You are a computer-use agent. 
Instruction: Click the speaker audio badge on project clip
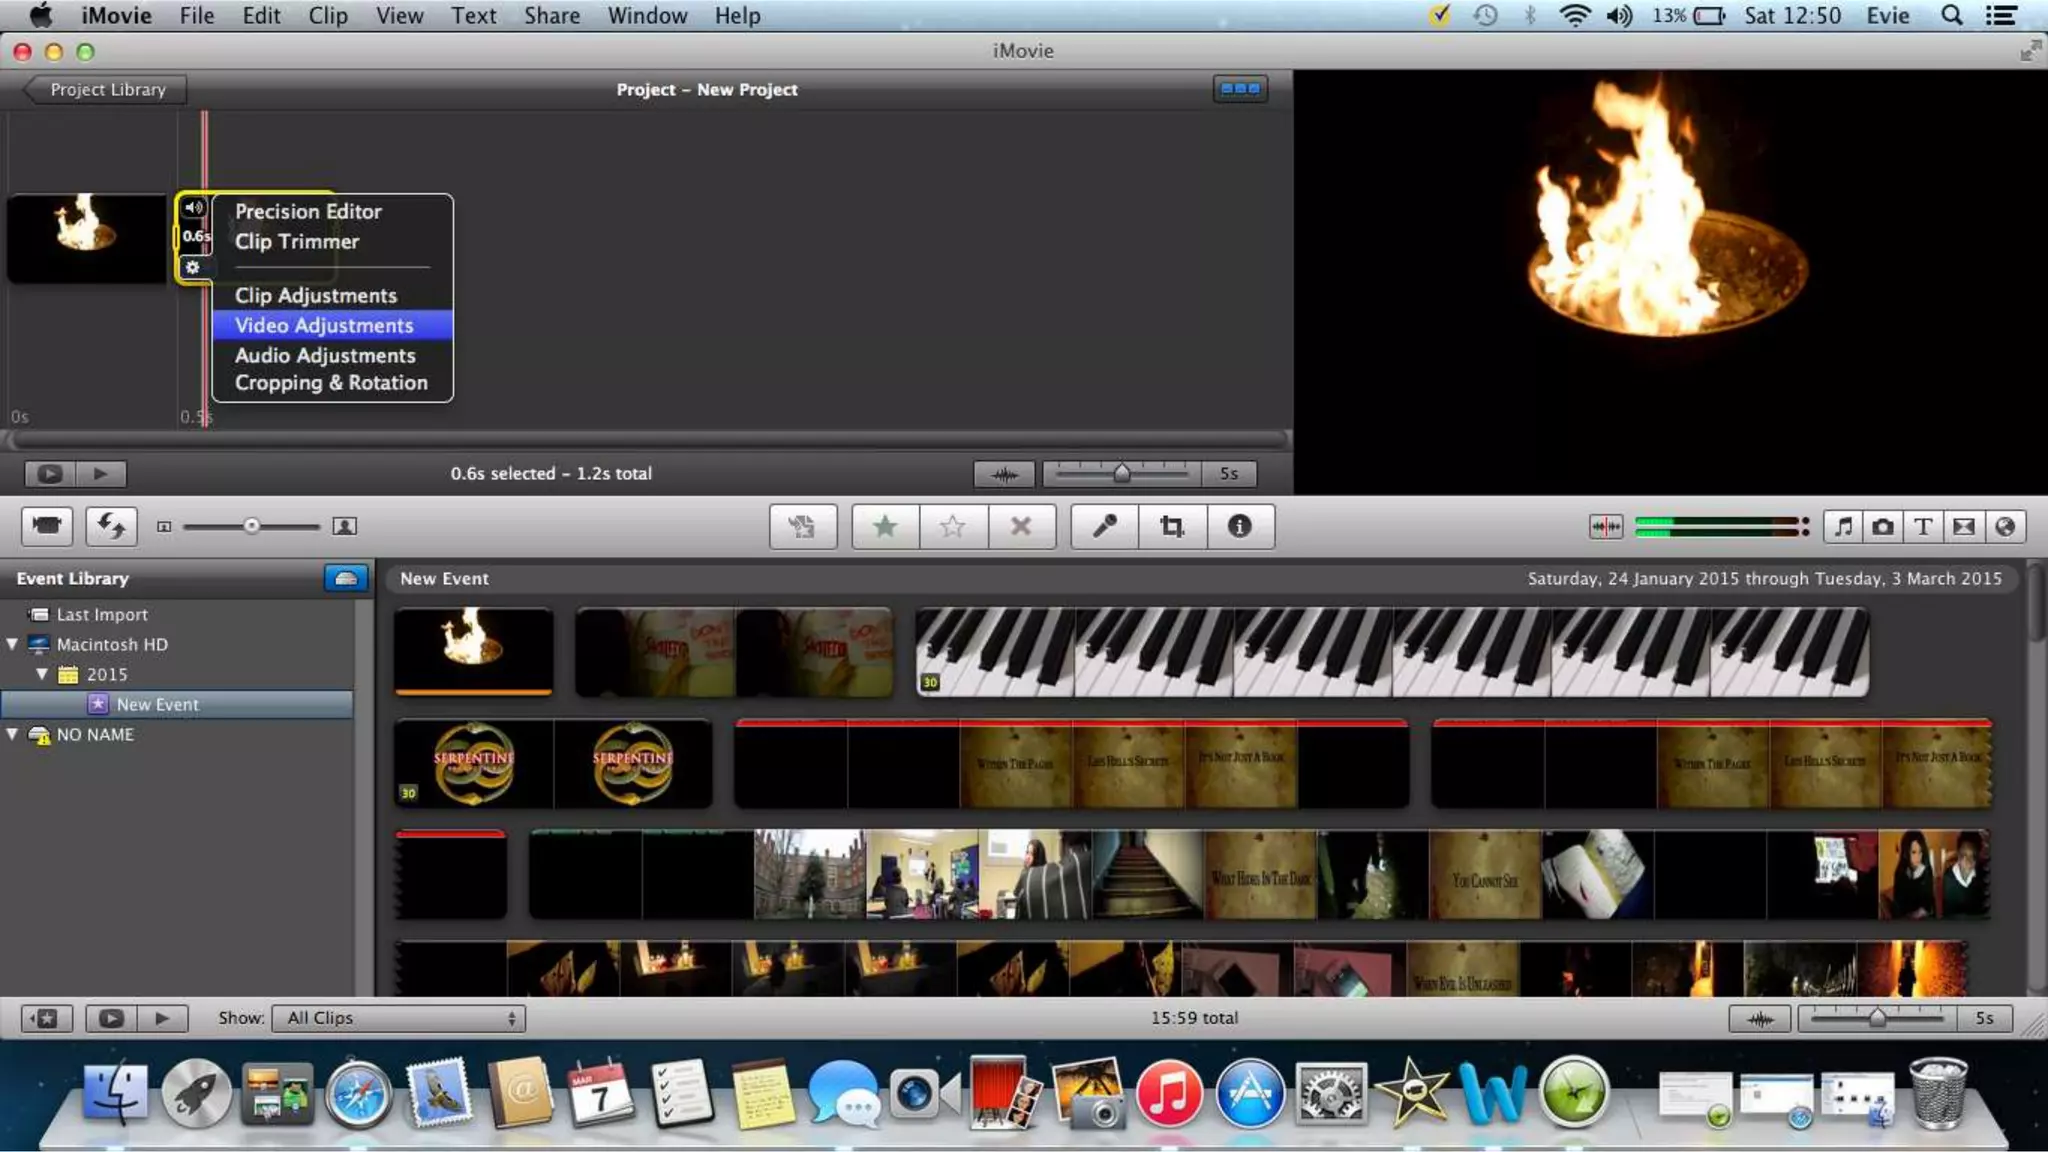click(x=194, y=207)
